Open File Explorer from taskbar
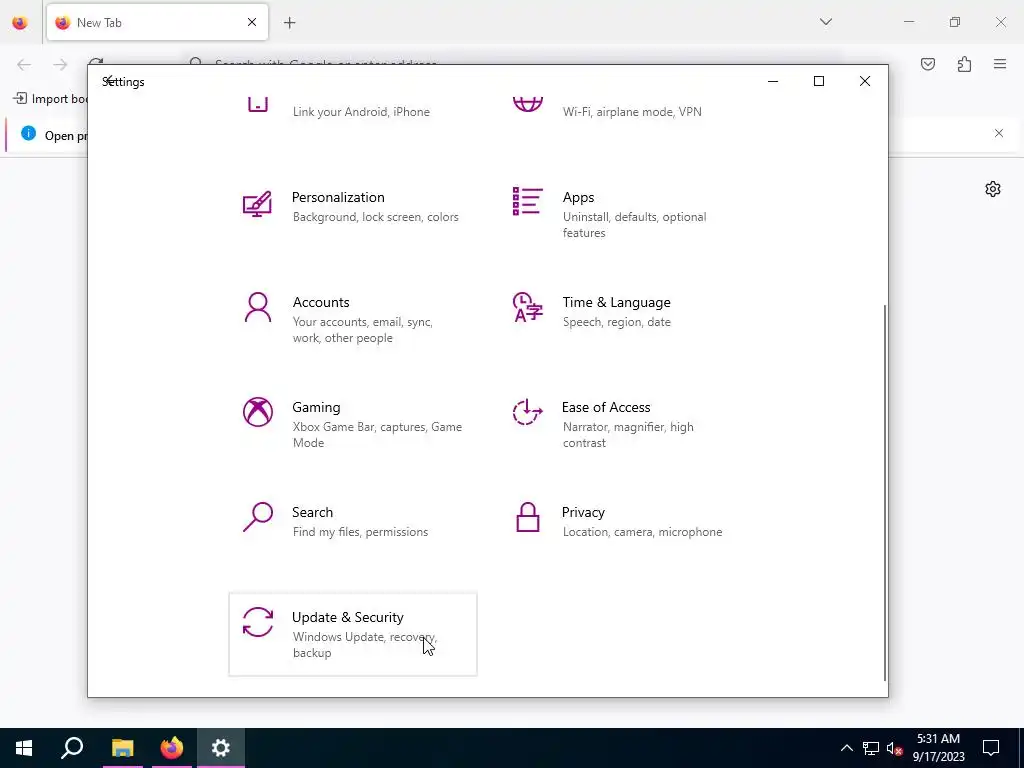The height and width of the screenshot is (768, 1024). pyautogui.click(x=122, y=748)
